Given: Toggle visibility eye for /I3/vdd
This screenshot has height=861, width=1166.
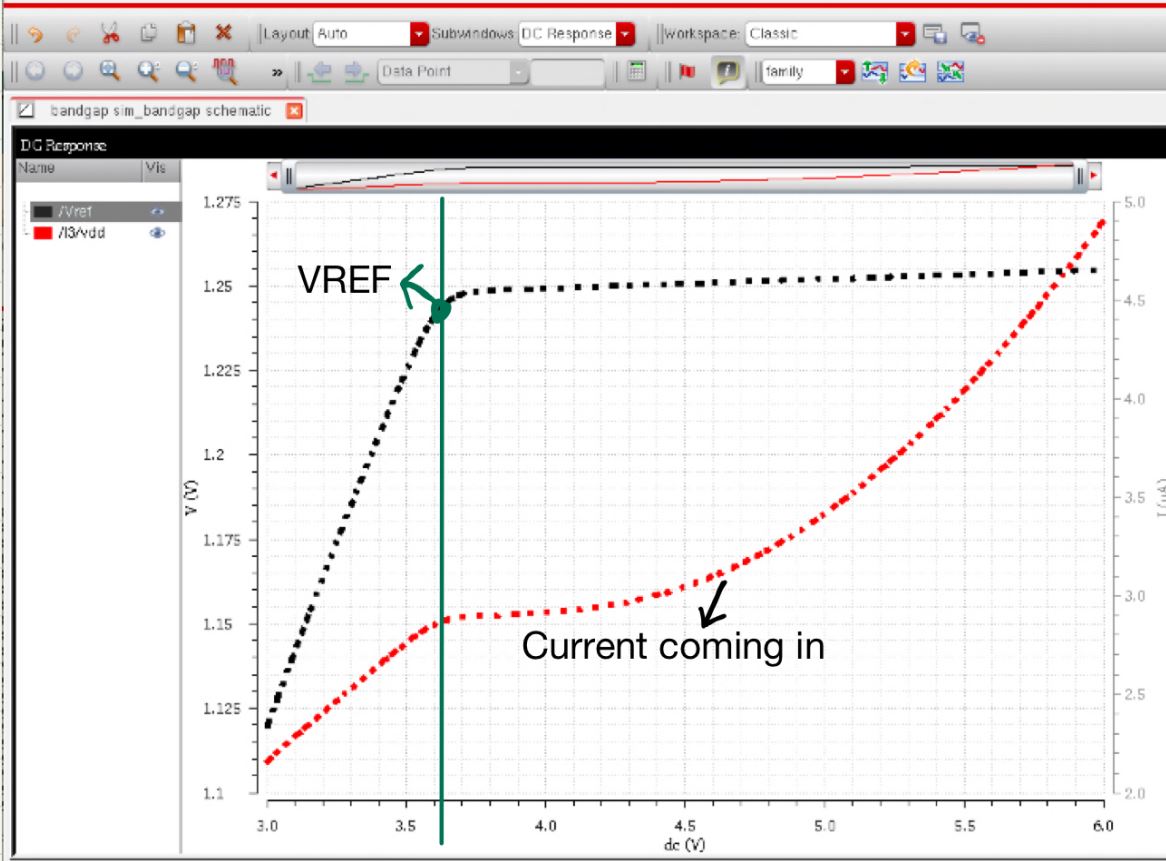Looking at the screenshot, I should pos(157,233).
